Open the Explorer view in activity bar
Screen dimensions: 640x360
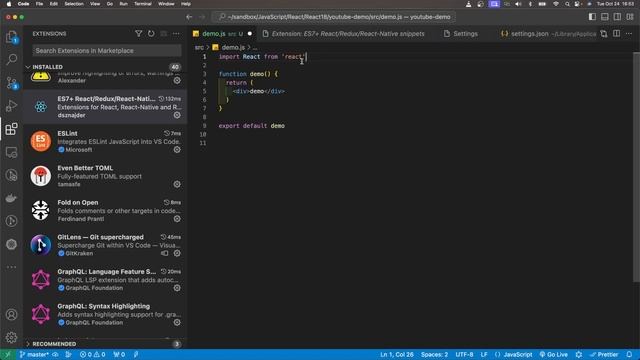[x=11, y=37]
